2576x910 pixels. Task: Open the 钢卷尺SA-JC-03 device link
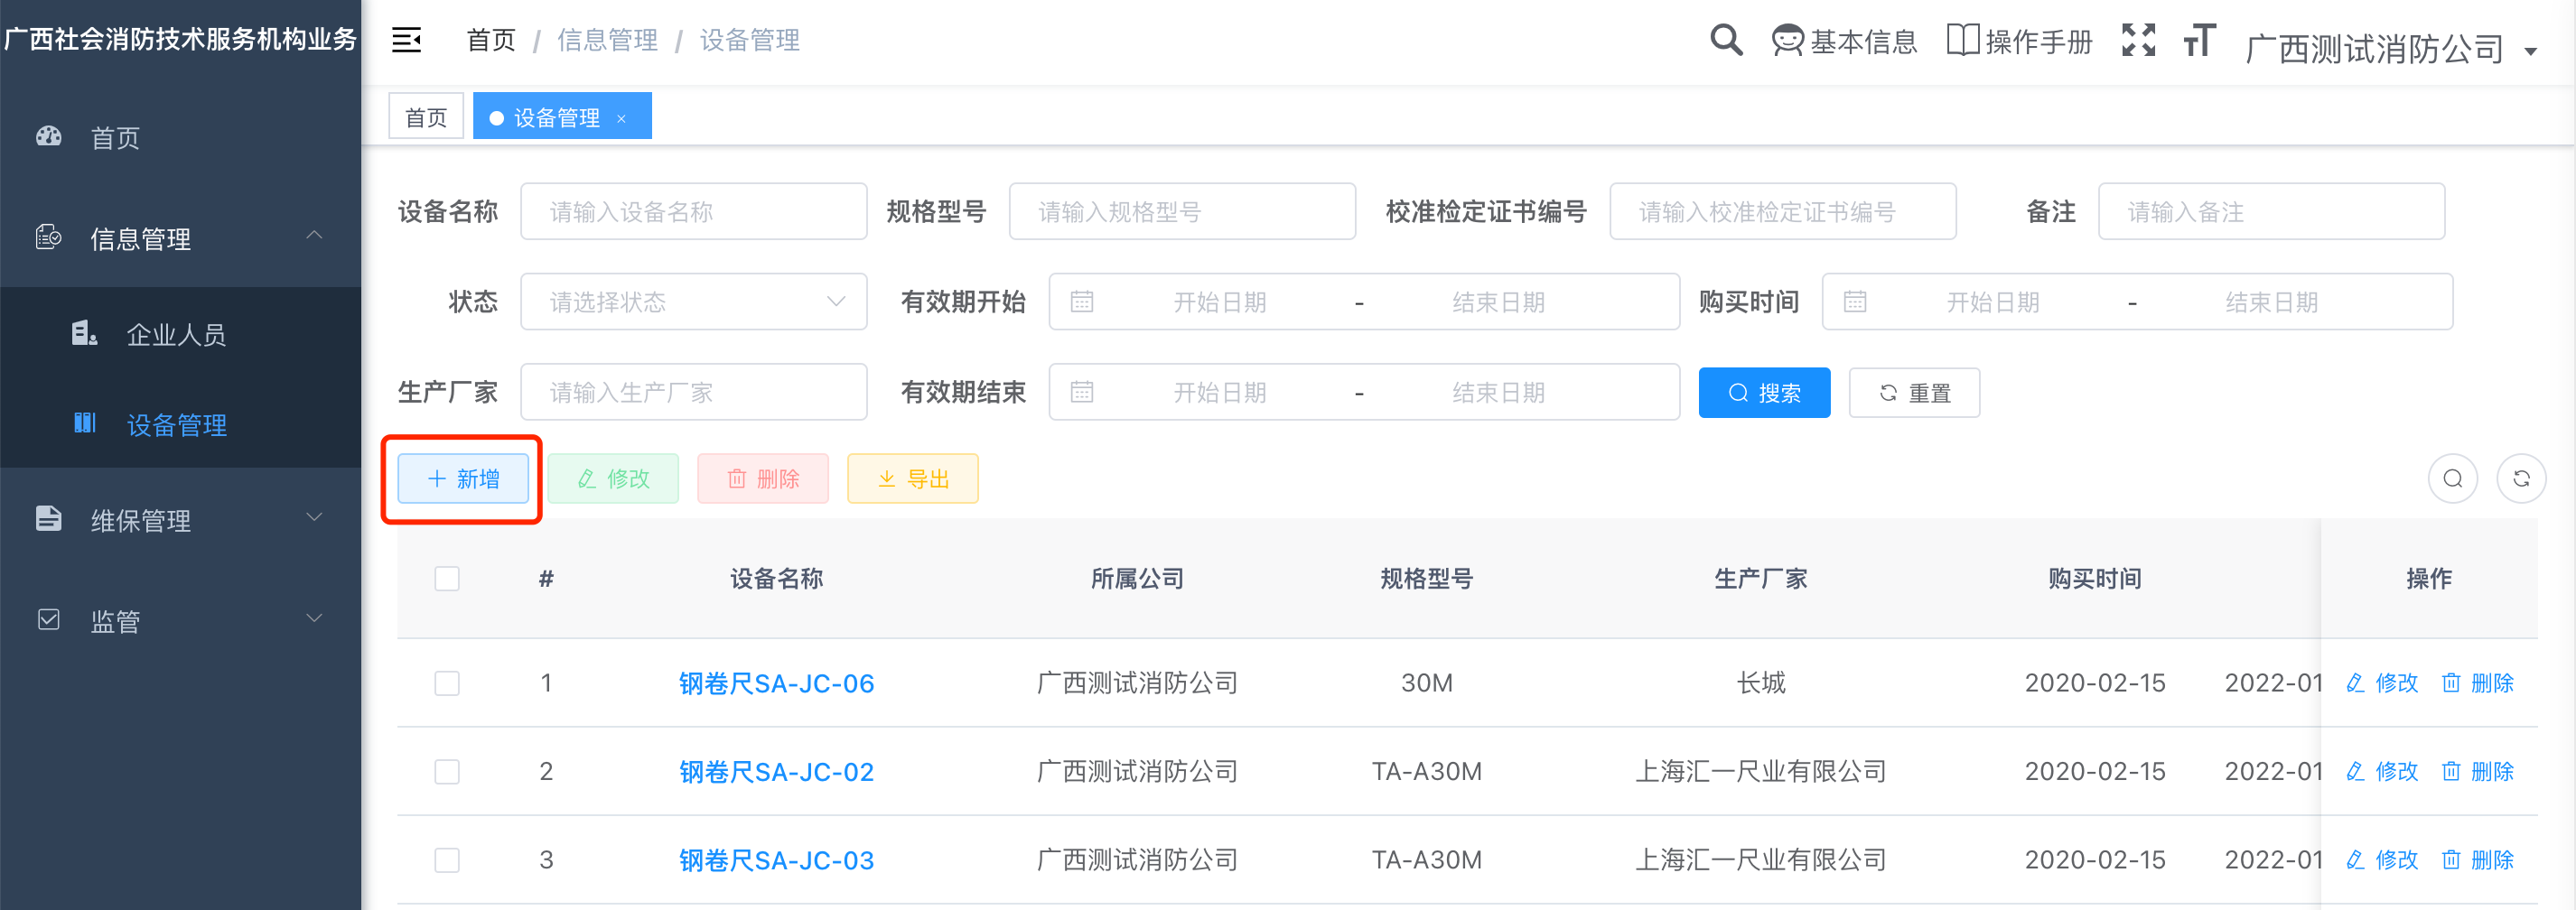[x=776, y=860]
